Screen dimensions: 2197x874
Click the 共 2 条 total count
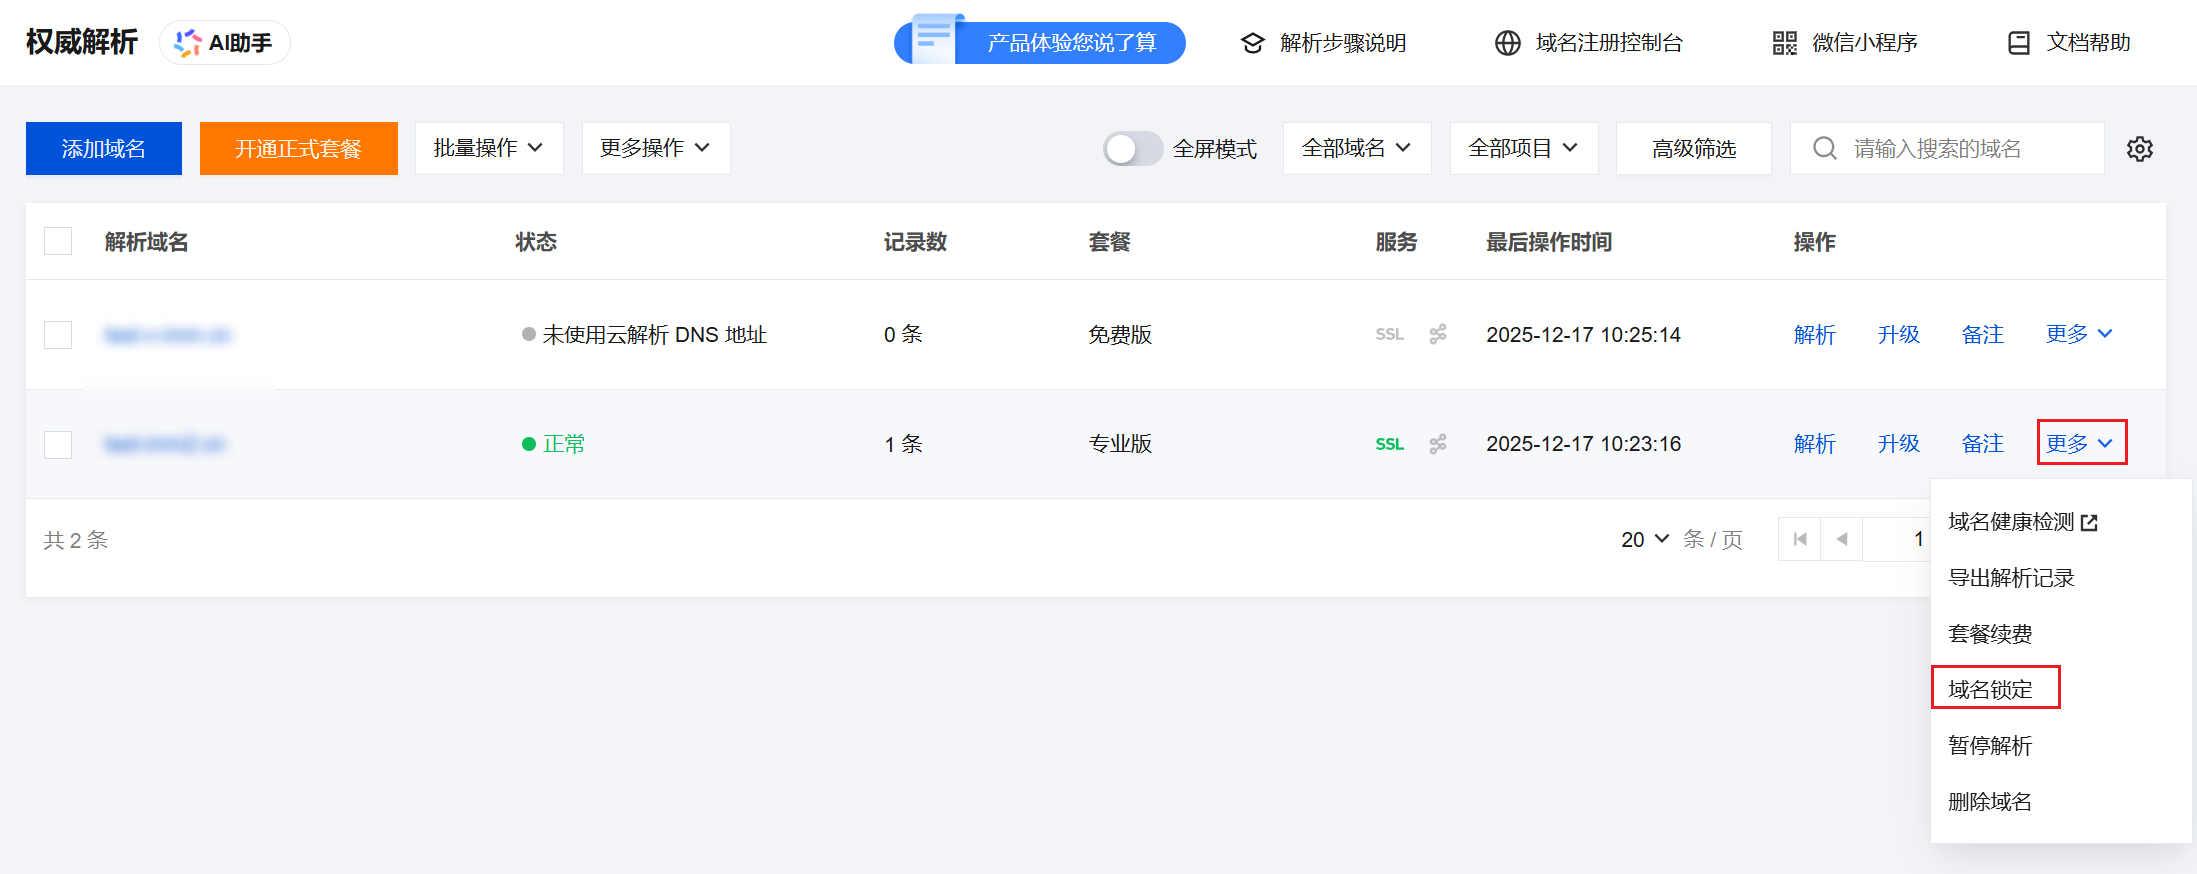pyautogui.click(x=76, y=540)
